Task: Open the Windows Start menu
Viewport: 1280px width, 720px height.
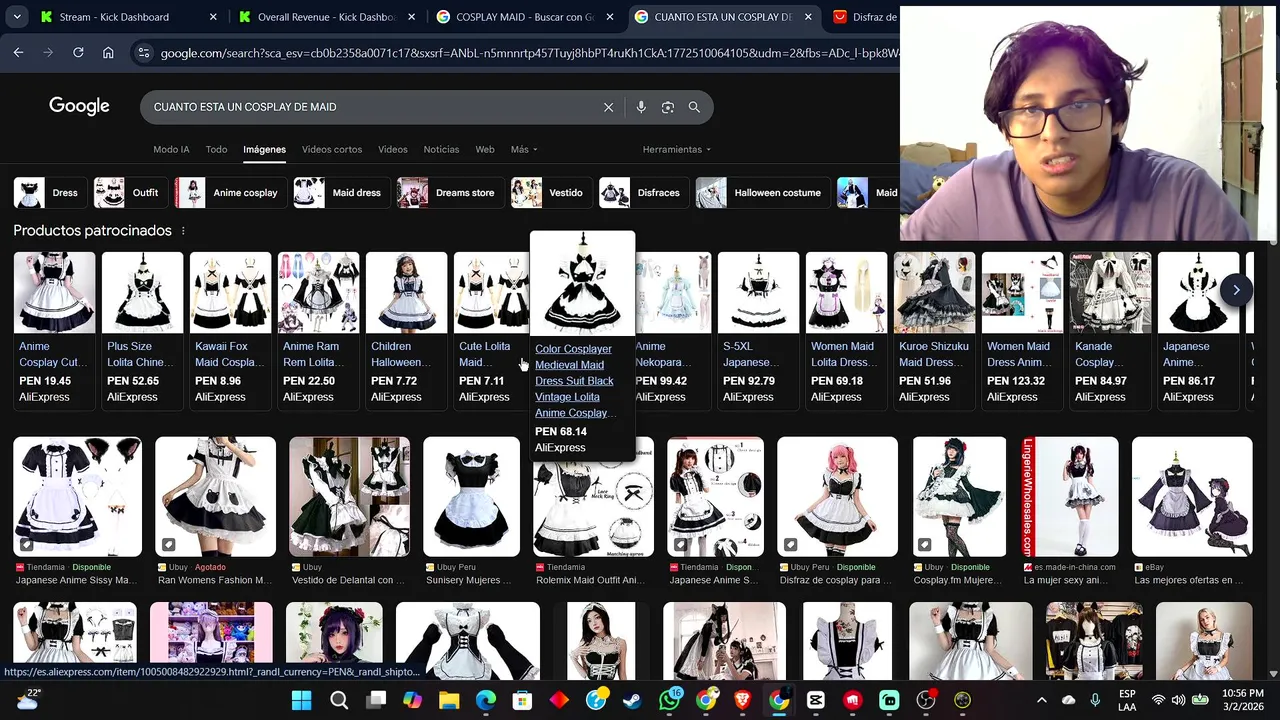Action: pos(301,700)
